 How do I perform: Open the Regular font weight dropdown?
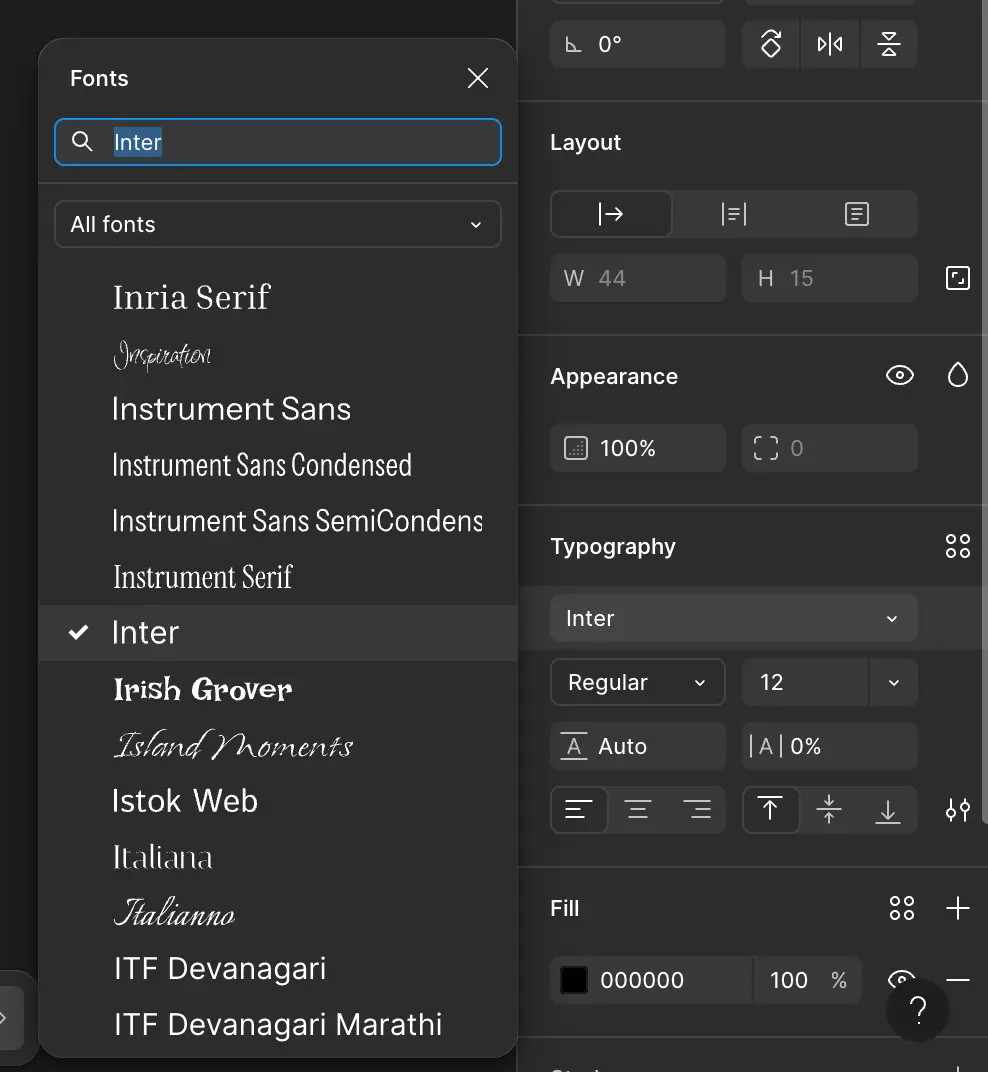[x=637, y=683]
